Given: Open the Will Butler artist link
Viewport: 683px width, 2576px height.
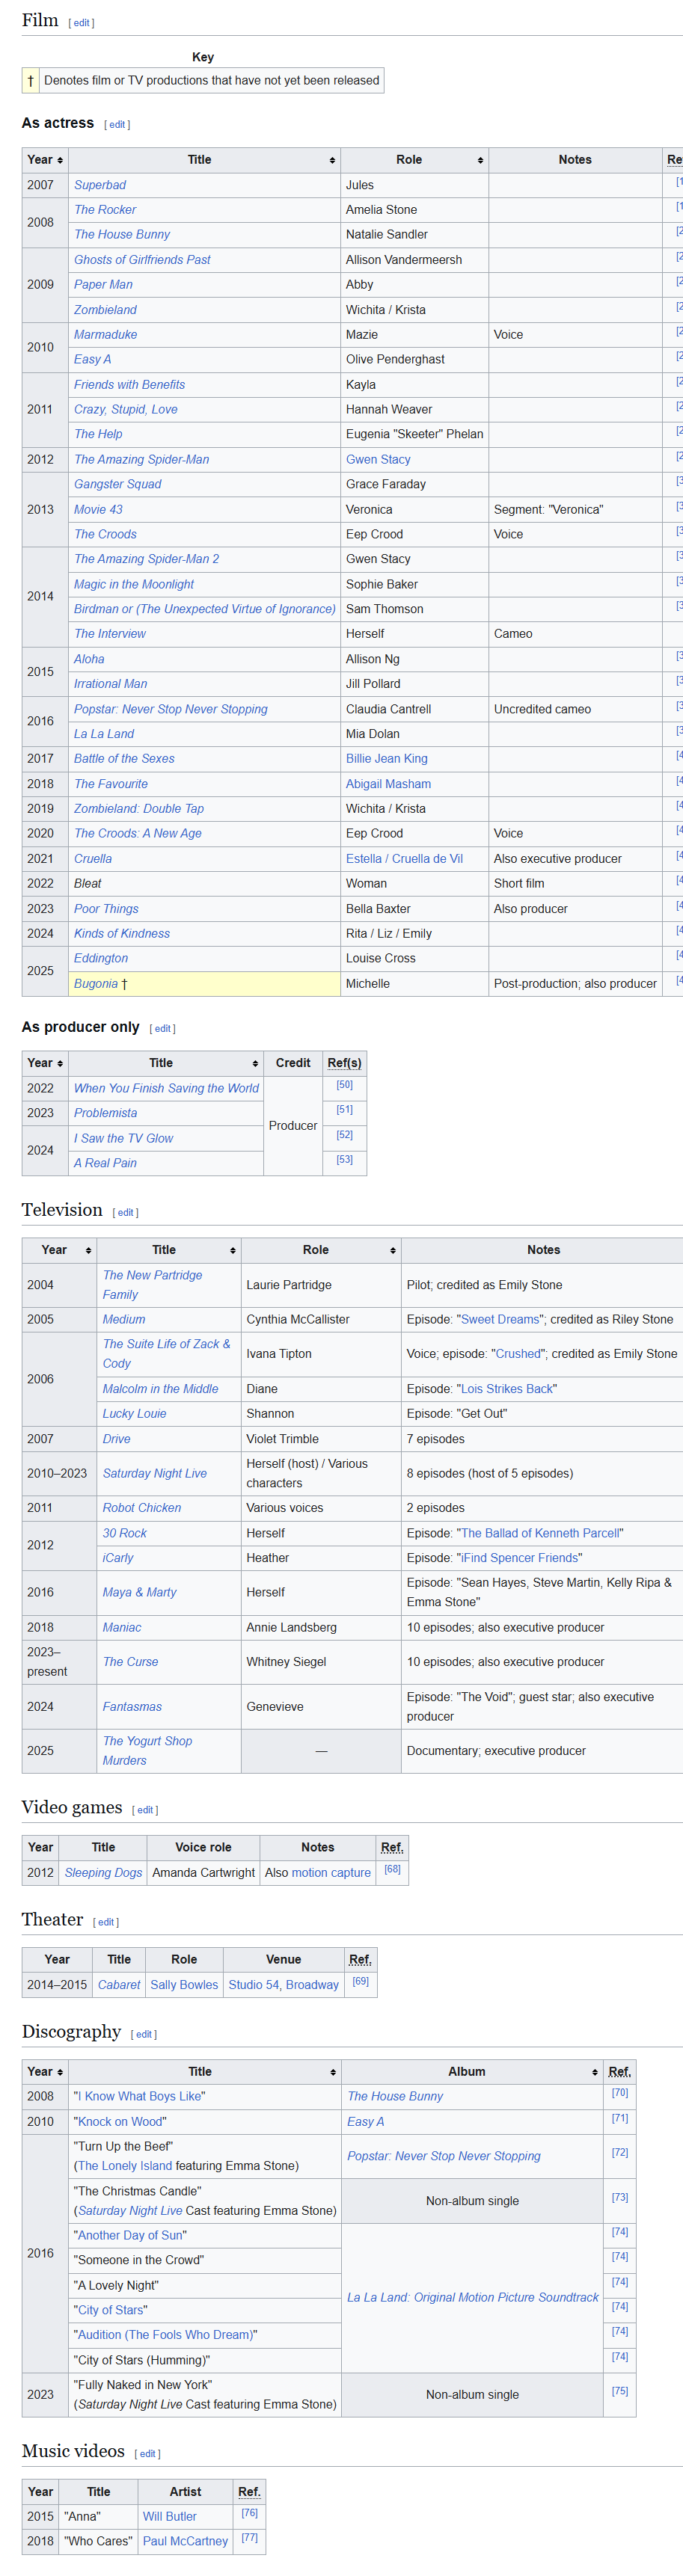Looking at the screenshot, I should pos(169,2517).
